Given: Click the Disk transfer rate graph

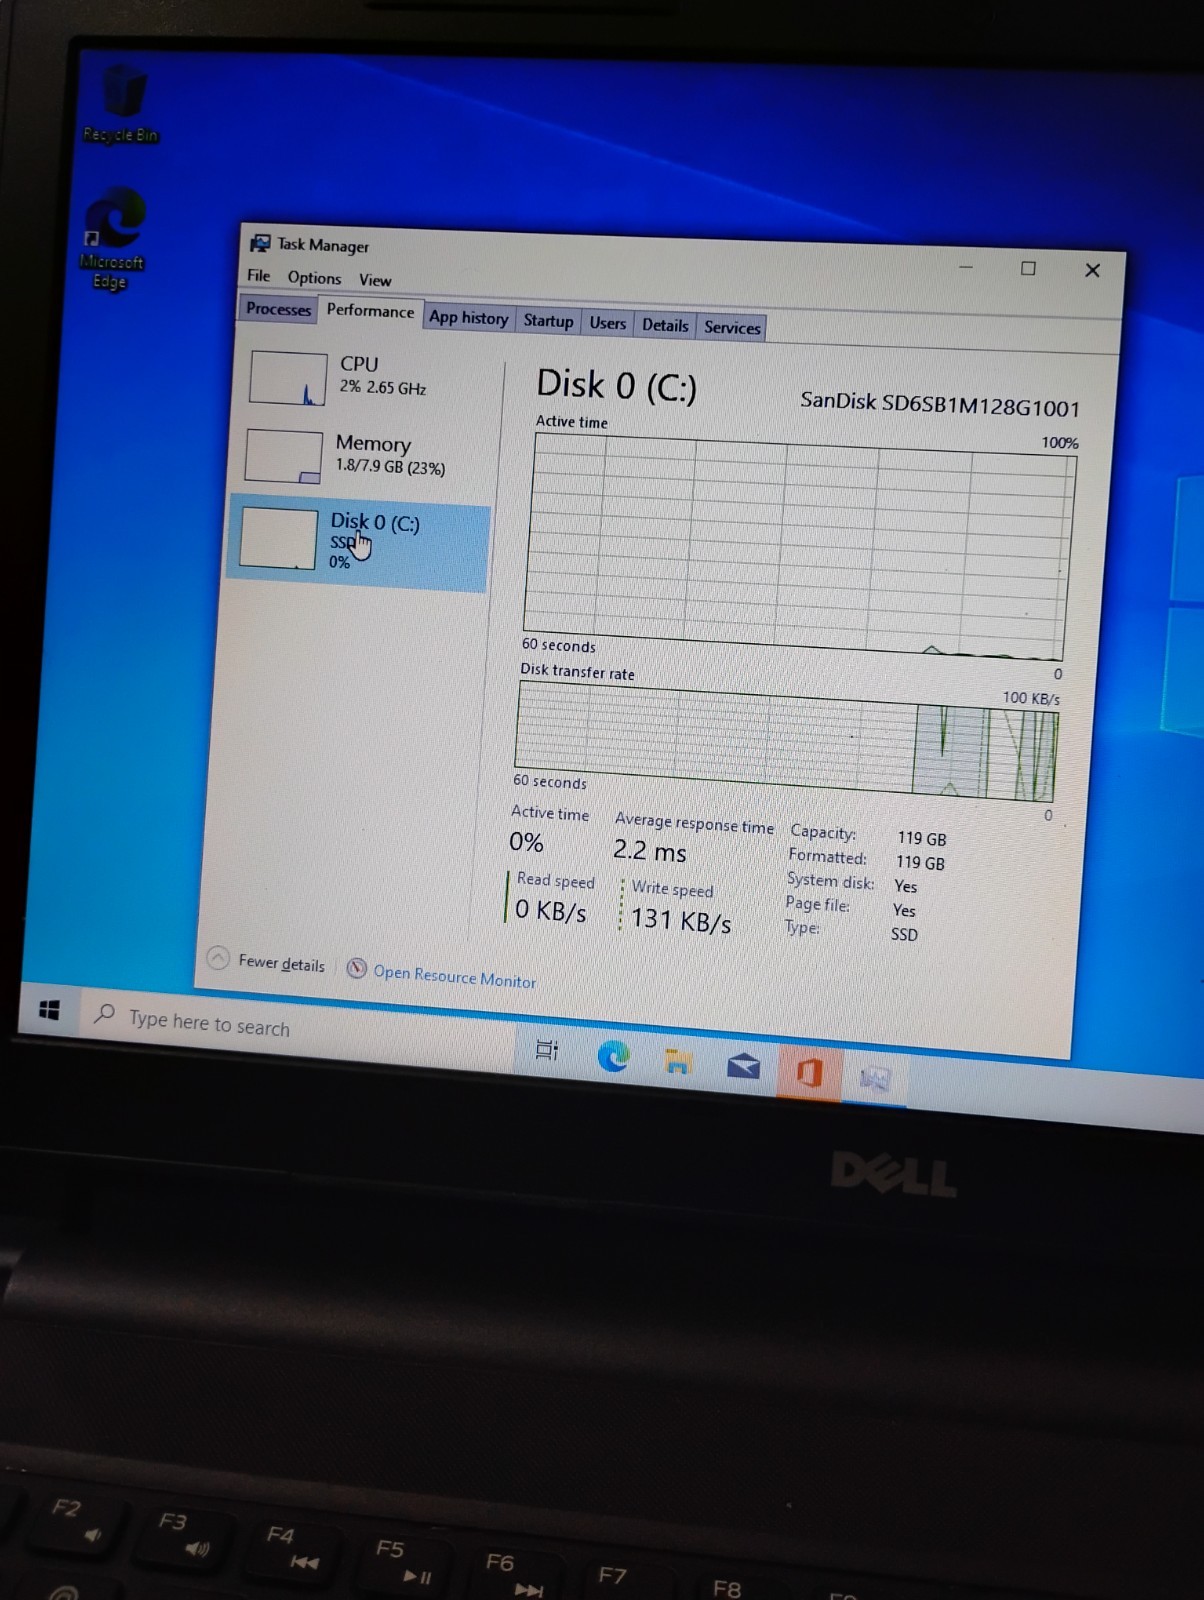Looking at the screenshot, I should [786, 742].
